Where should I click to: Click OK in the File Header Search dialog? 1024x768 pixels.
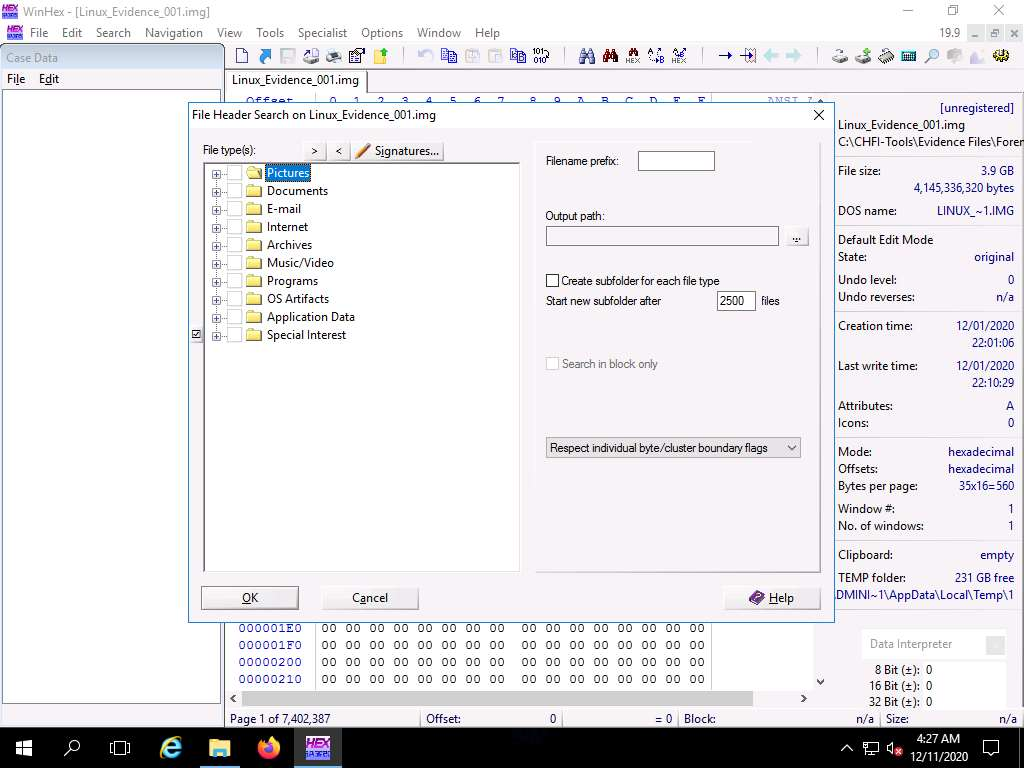(250, 598)
